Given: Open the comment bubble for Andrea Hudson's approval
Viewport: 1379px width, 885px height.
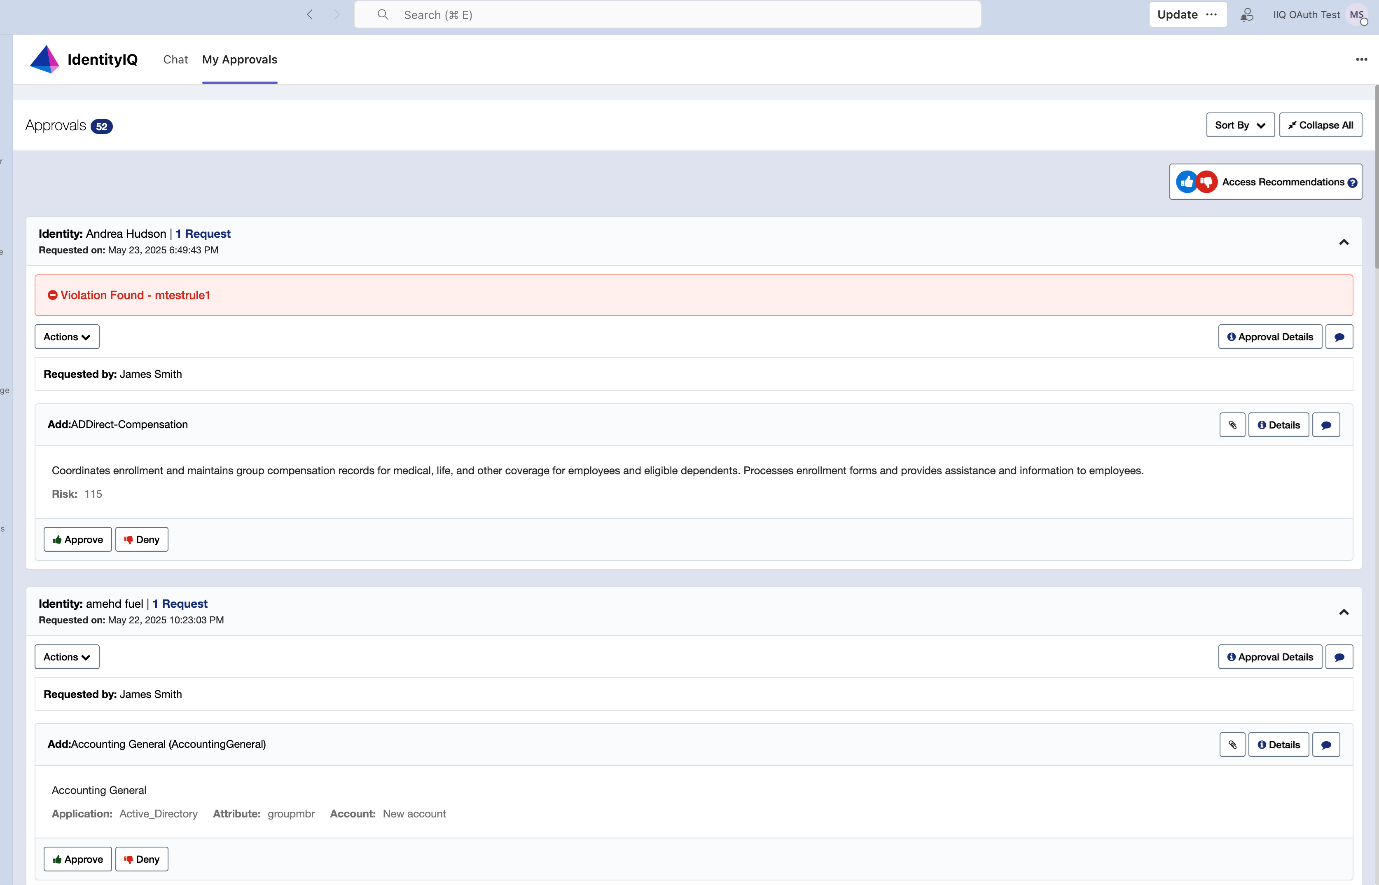Looking at the screenshot, I should 1339,336.
